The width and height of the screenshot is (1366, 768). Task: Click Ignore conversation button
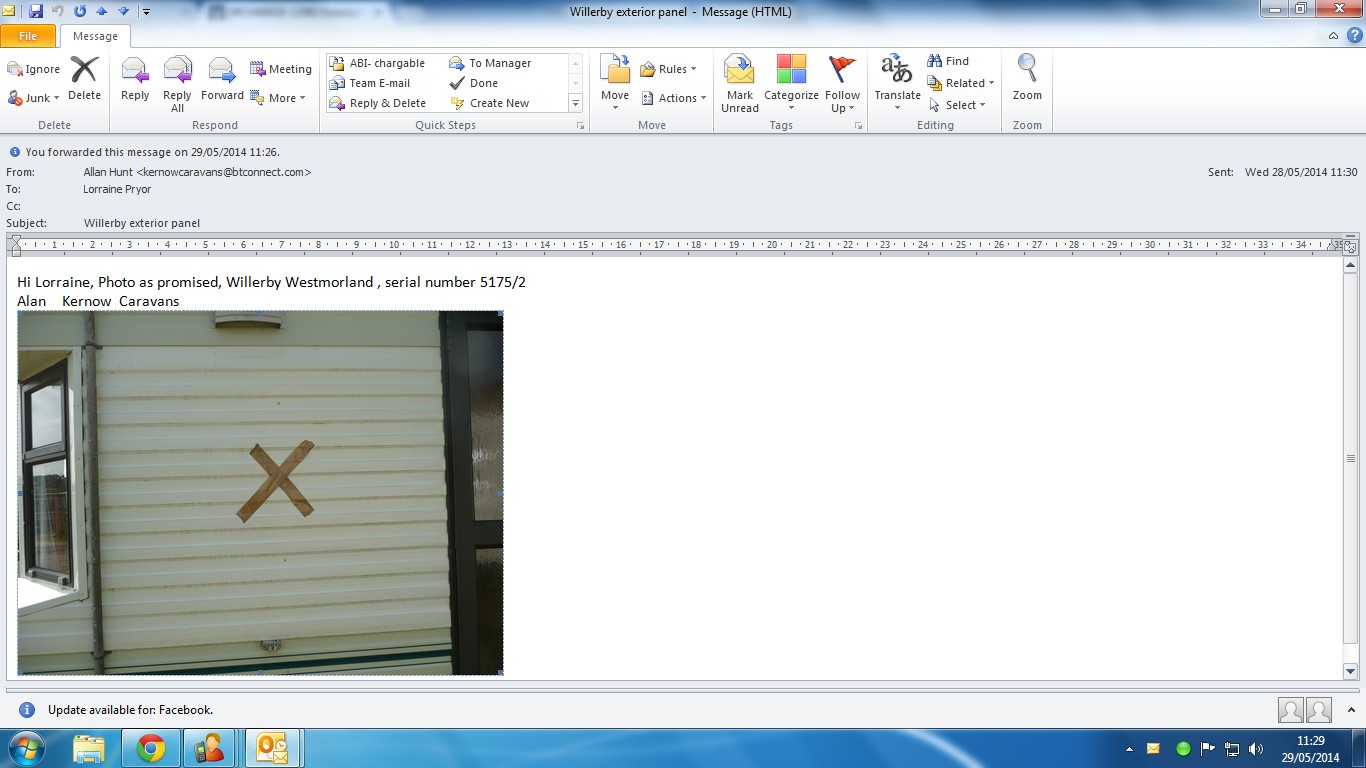pyautogui.click(x=34, y=69)
